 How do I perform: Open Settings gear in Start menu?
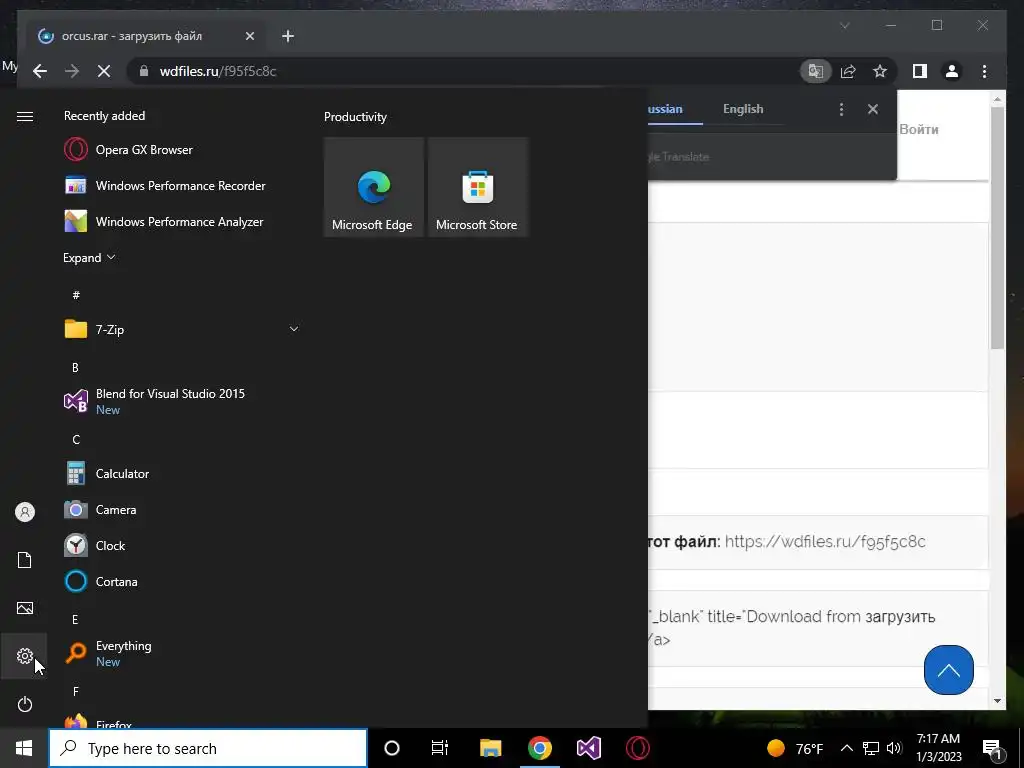(25, 656)
